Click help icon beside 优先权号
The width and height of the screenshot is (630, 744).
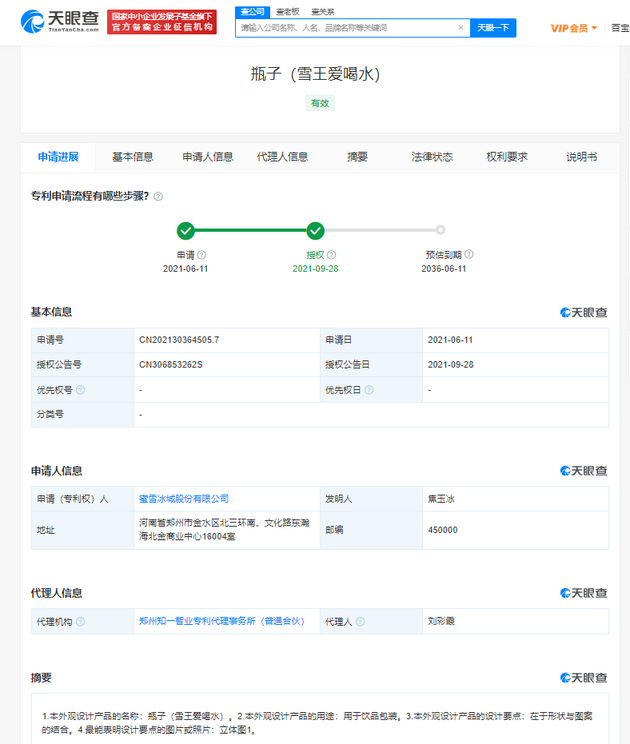click(x=81, y=390)
